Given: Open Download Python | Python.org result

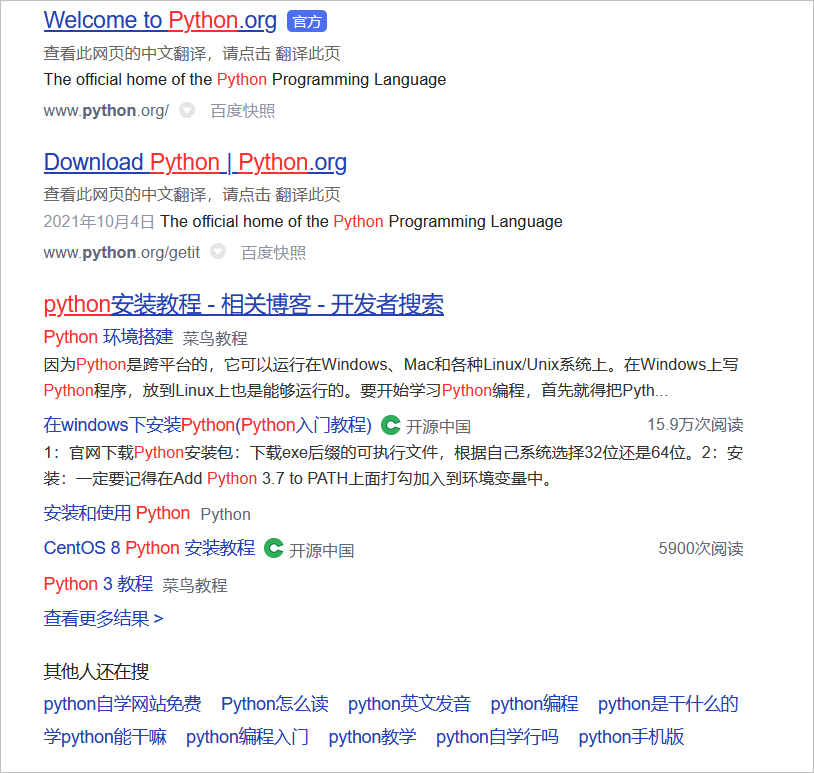Looking at the screenshot, I should 195,162.
